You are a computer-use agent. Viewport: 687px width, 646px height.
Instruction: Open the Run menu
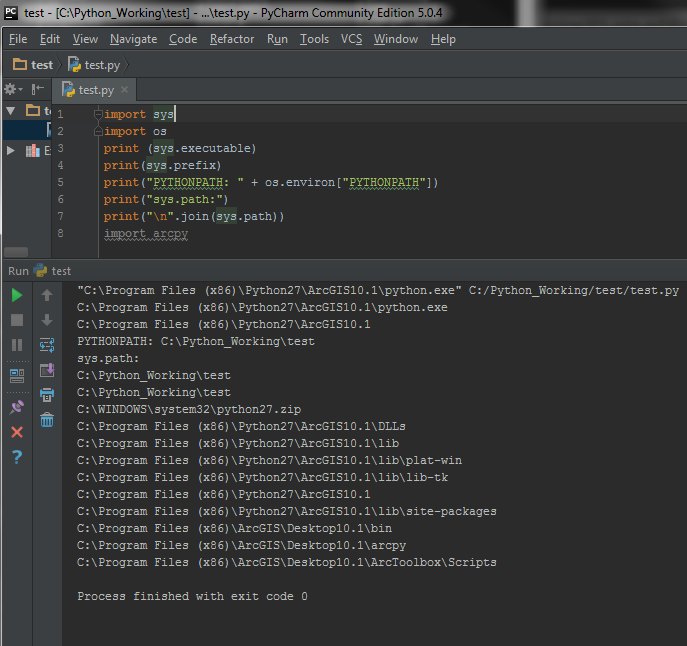[x=277, y=39]
